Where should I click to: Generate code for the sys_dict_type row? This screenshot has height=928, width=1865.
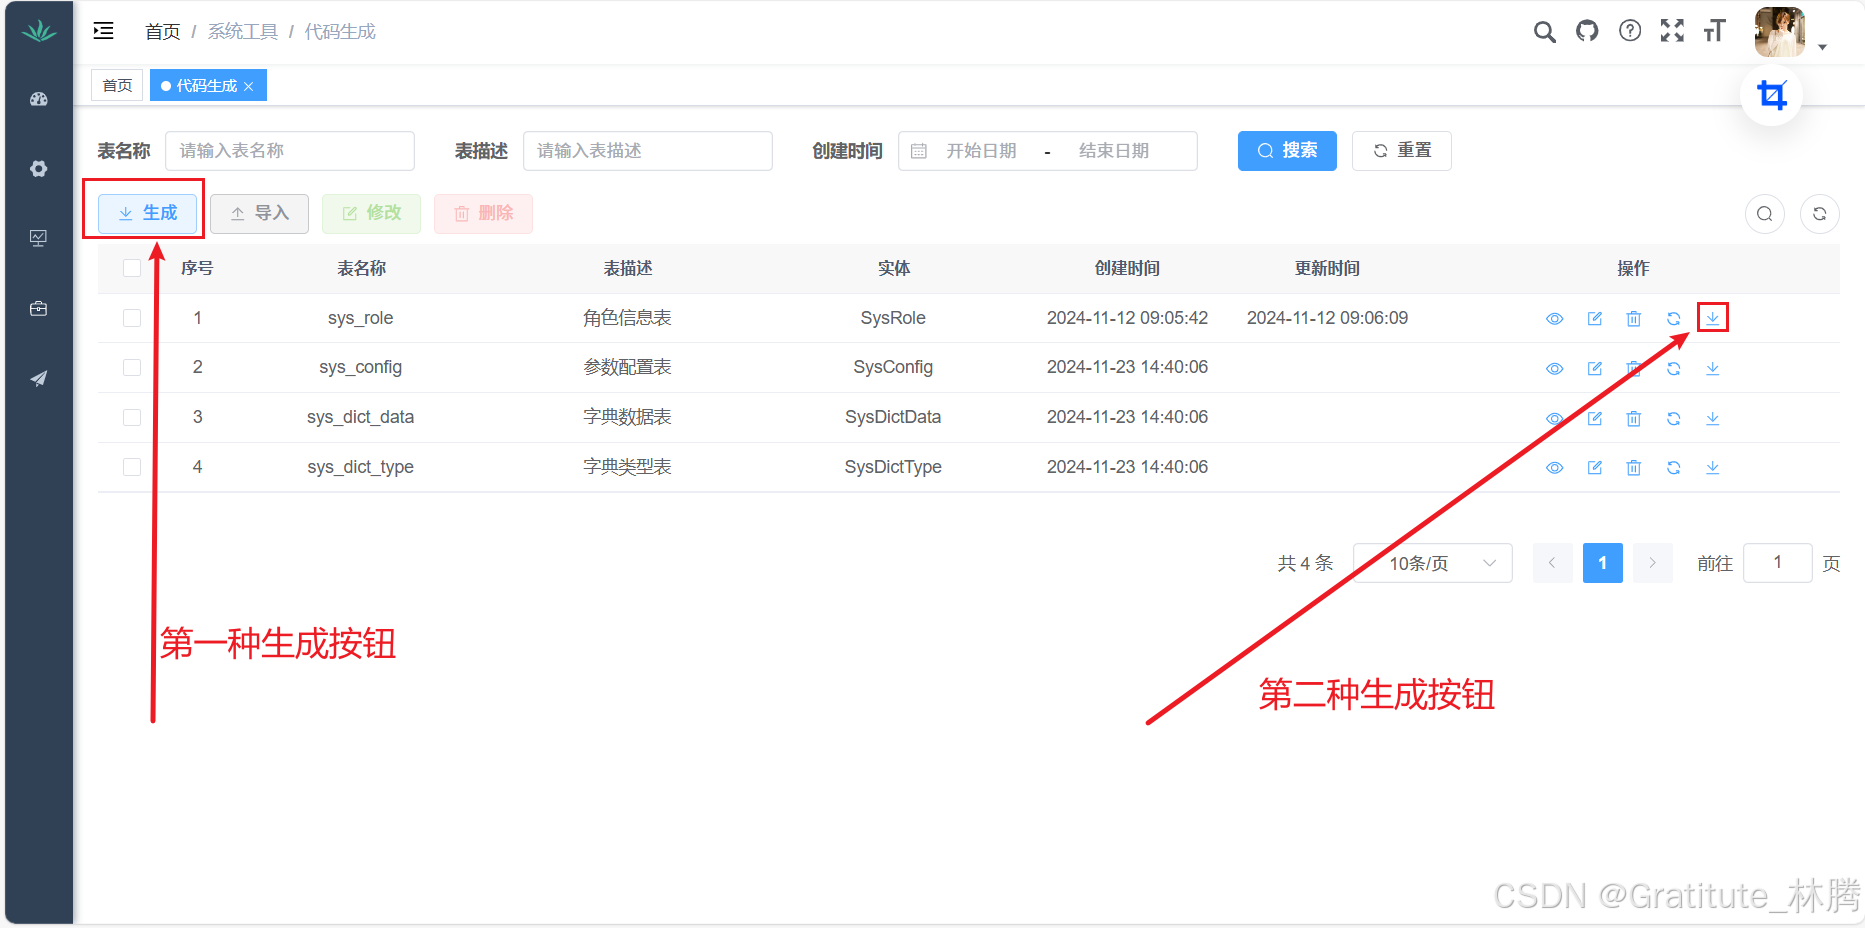pos(1713,467)
